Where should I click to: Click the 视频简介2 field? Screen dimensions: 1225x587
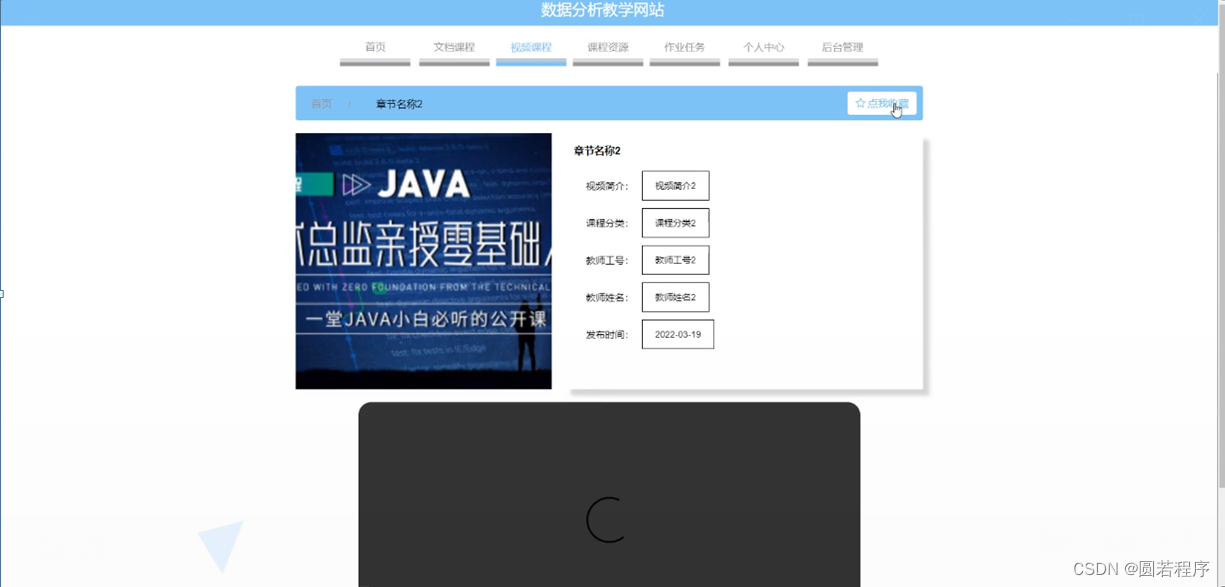pyautogui.click(x=675, y=185)
